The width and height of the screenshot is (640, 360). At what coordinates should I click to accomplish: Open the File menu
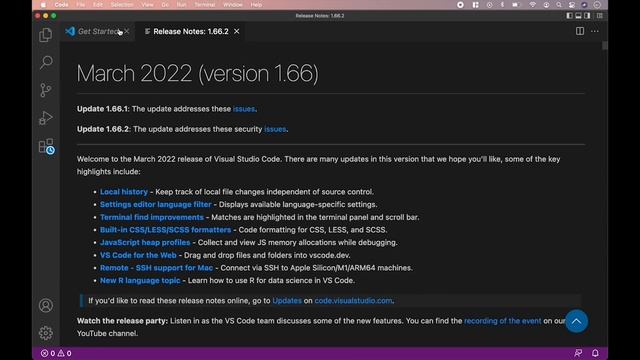80,5
